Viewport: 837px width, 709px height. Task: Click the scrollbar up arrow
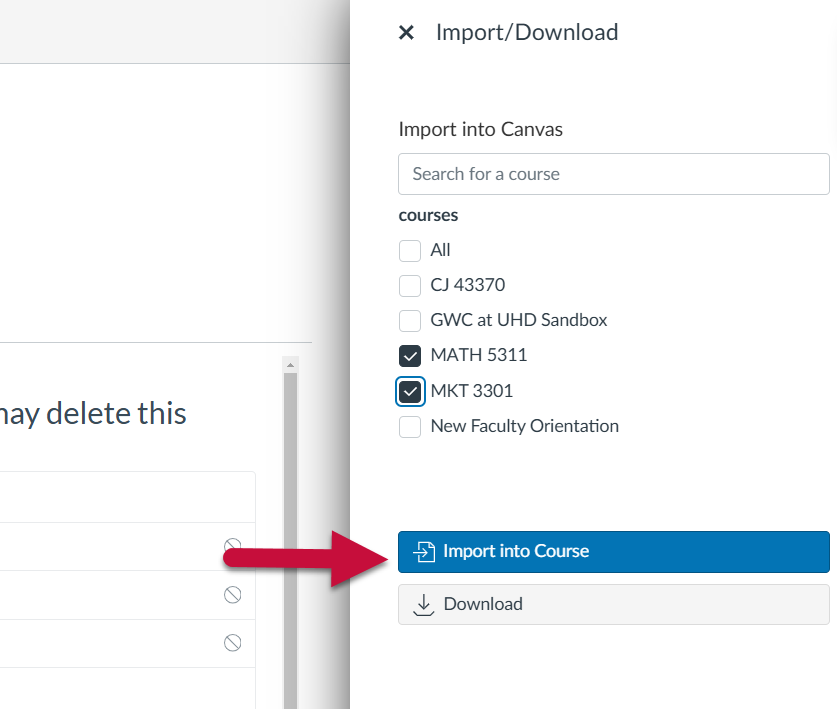pos(290,365)
